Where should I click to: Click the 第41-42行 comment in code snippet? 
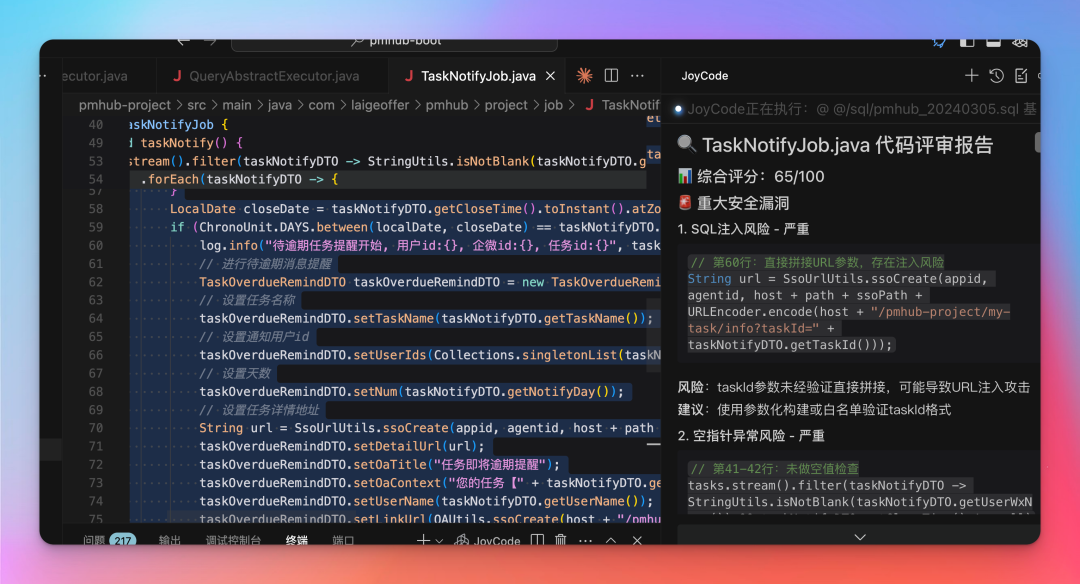pos(774,469)
